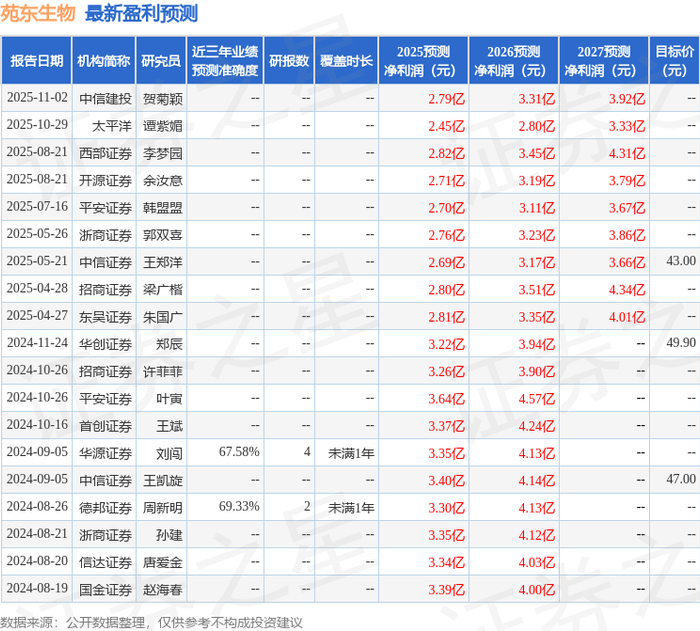Click the 苑东生物 title text
This screenshot has width=700, height=631.
pyautogui.click(x=38, y=14)
